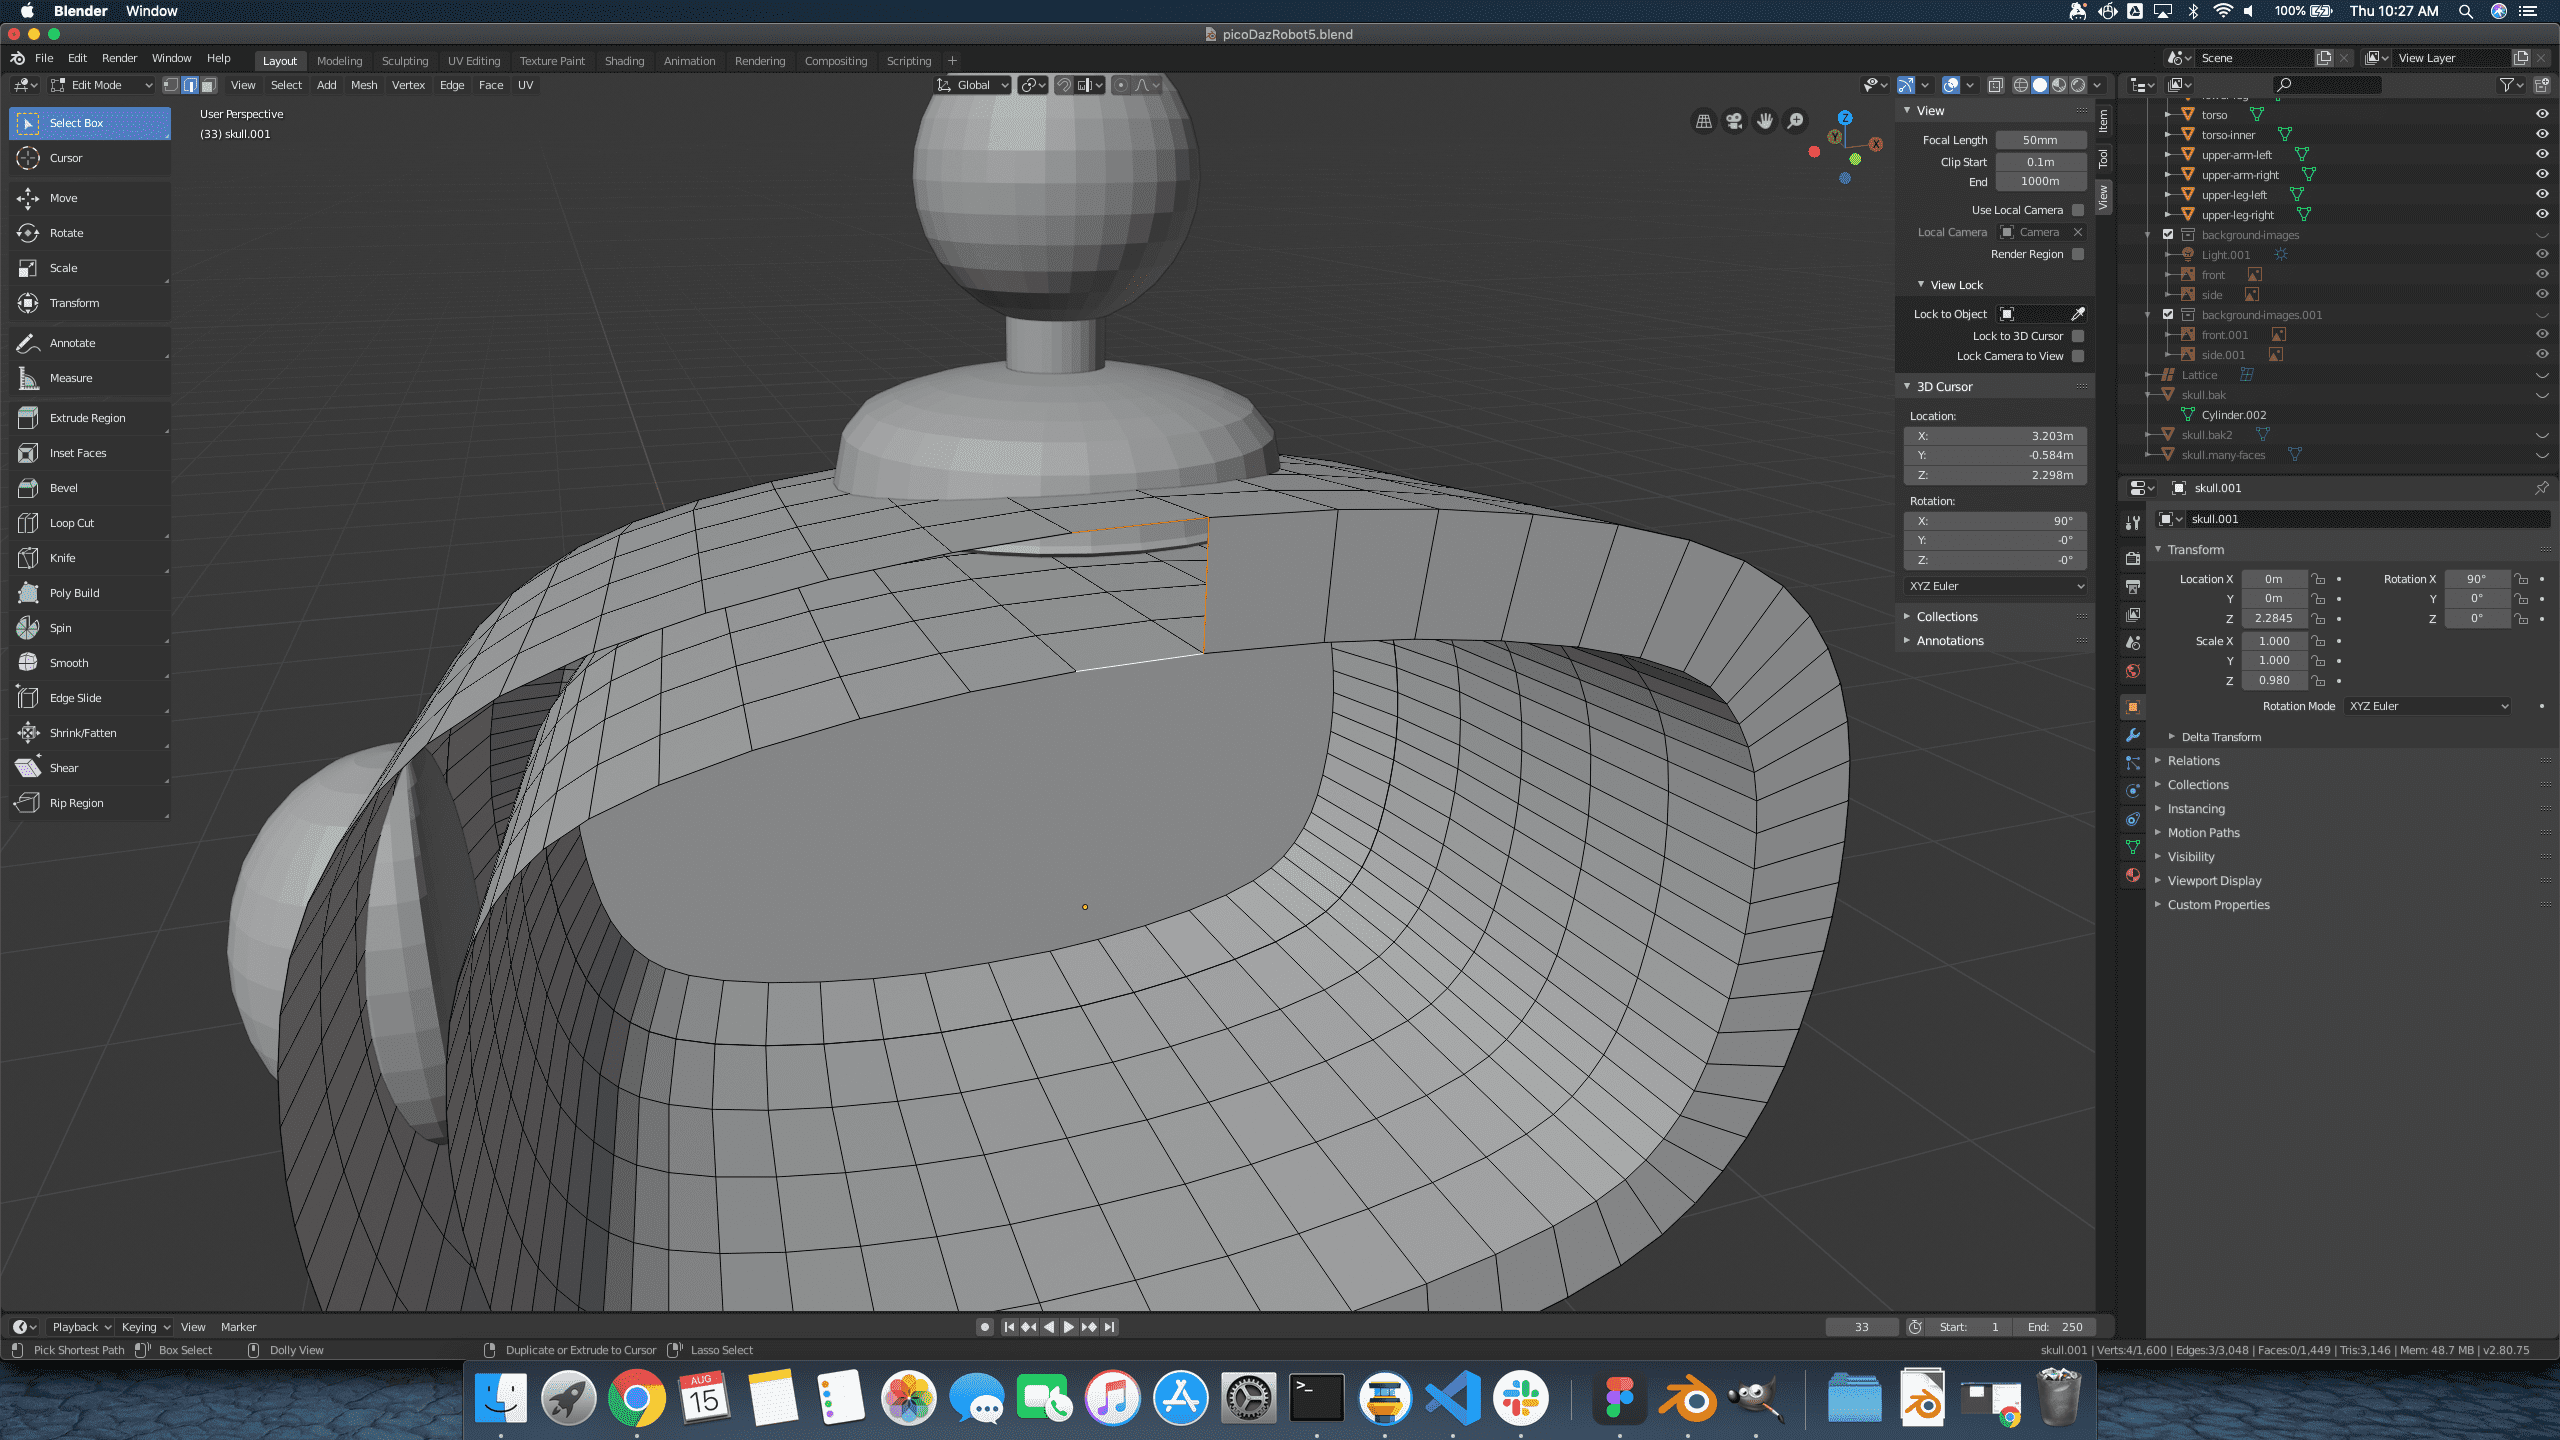This screenshot has width=2560, height=1440.
Task: Jump to the last frame
Action: click(1109, 1327)
